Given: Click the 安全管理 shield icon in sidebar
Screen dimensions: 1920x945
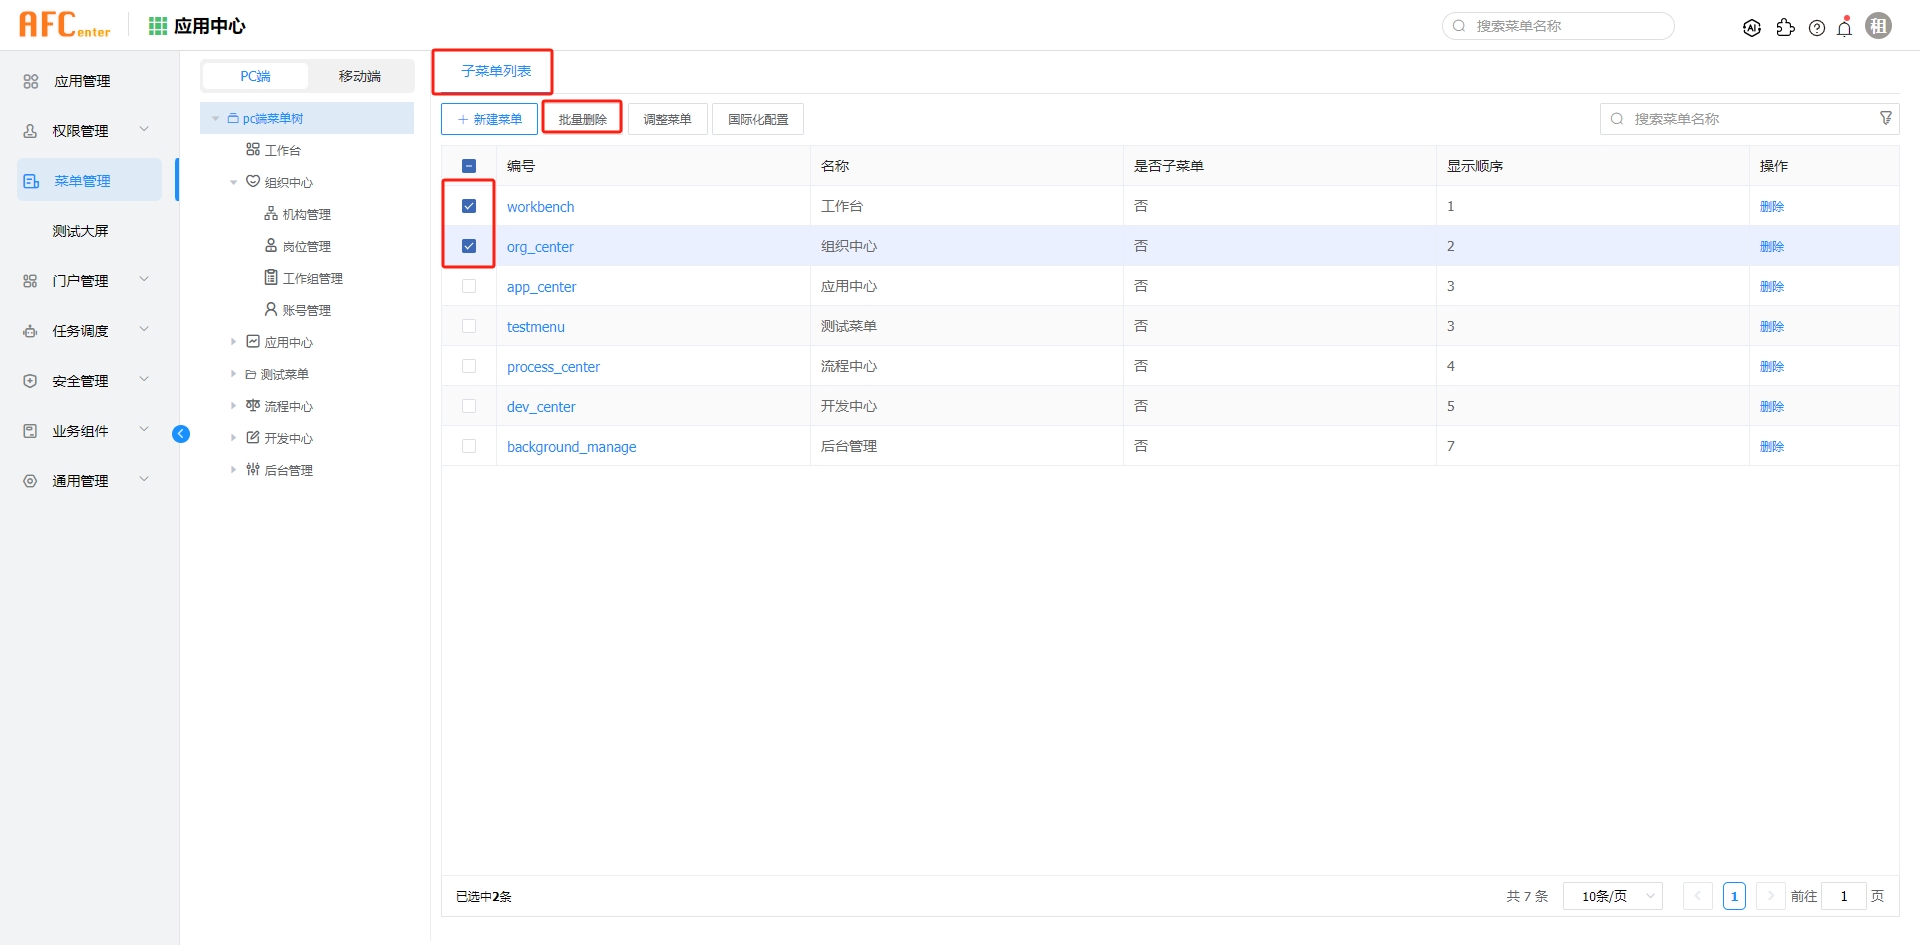Looking at the screenshot, I should [29, 380].
